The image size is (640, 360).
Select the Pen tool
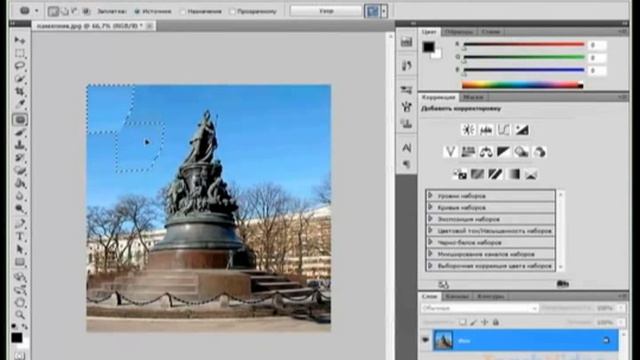[x=20, y=223]
